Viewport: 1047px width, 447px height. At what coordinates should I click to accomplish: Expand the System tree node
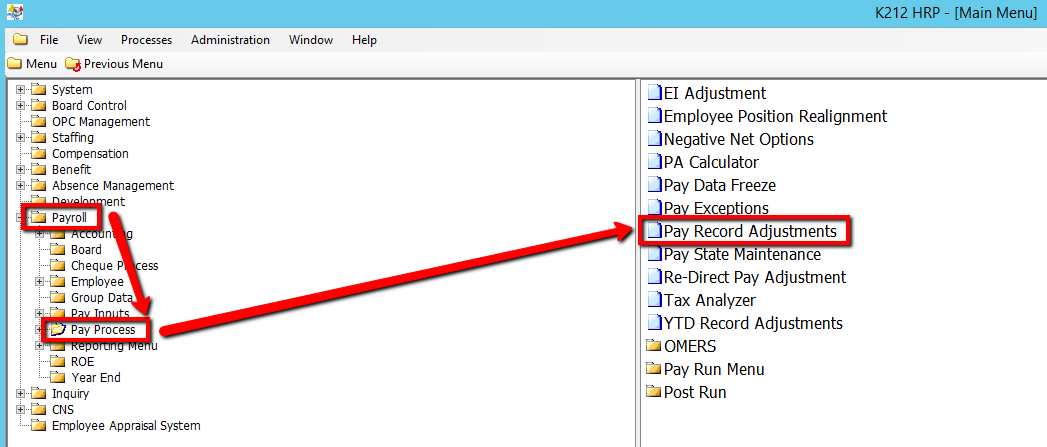20,90
